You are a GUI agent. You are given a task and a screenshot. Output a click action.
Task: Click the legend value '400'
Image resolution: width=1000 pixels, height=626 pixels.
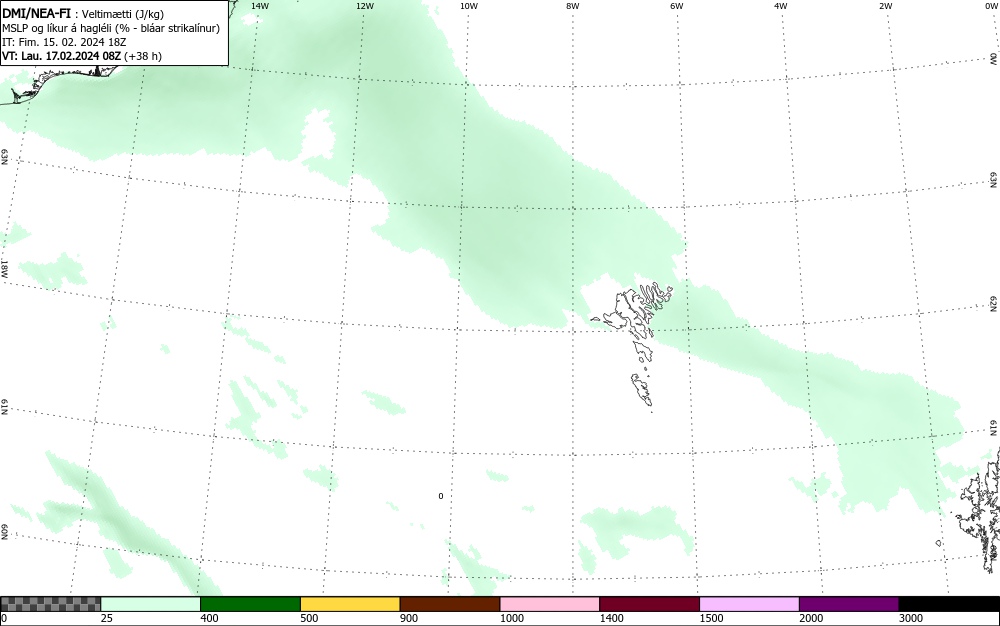209,618
